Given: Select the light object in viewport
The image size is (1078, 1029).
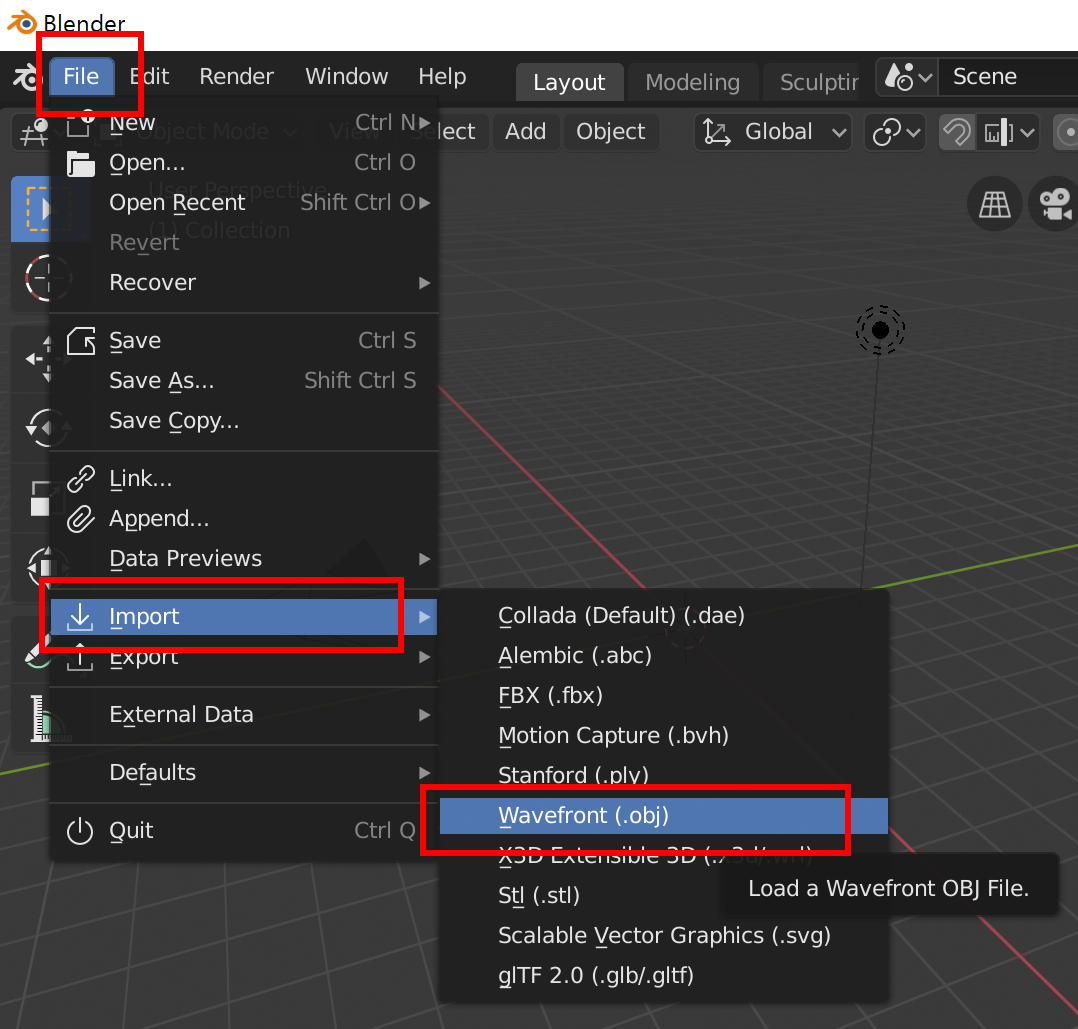Looking at the screenshot, I should coord(880,331).
